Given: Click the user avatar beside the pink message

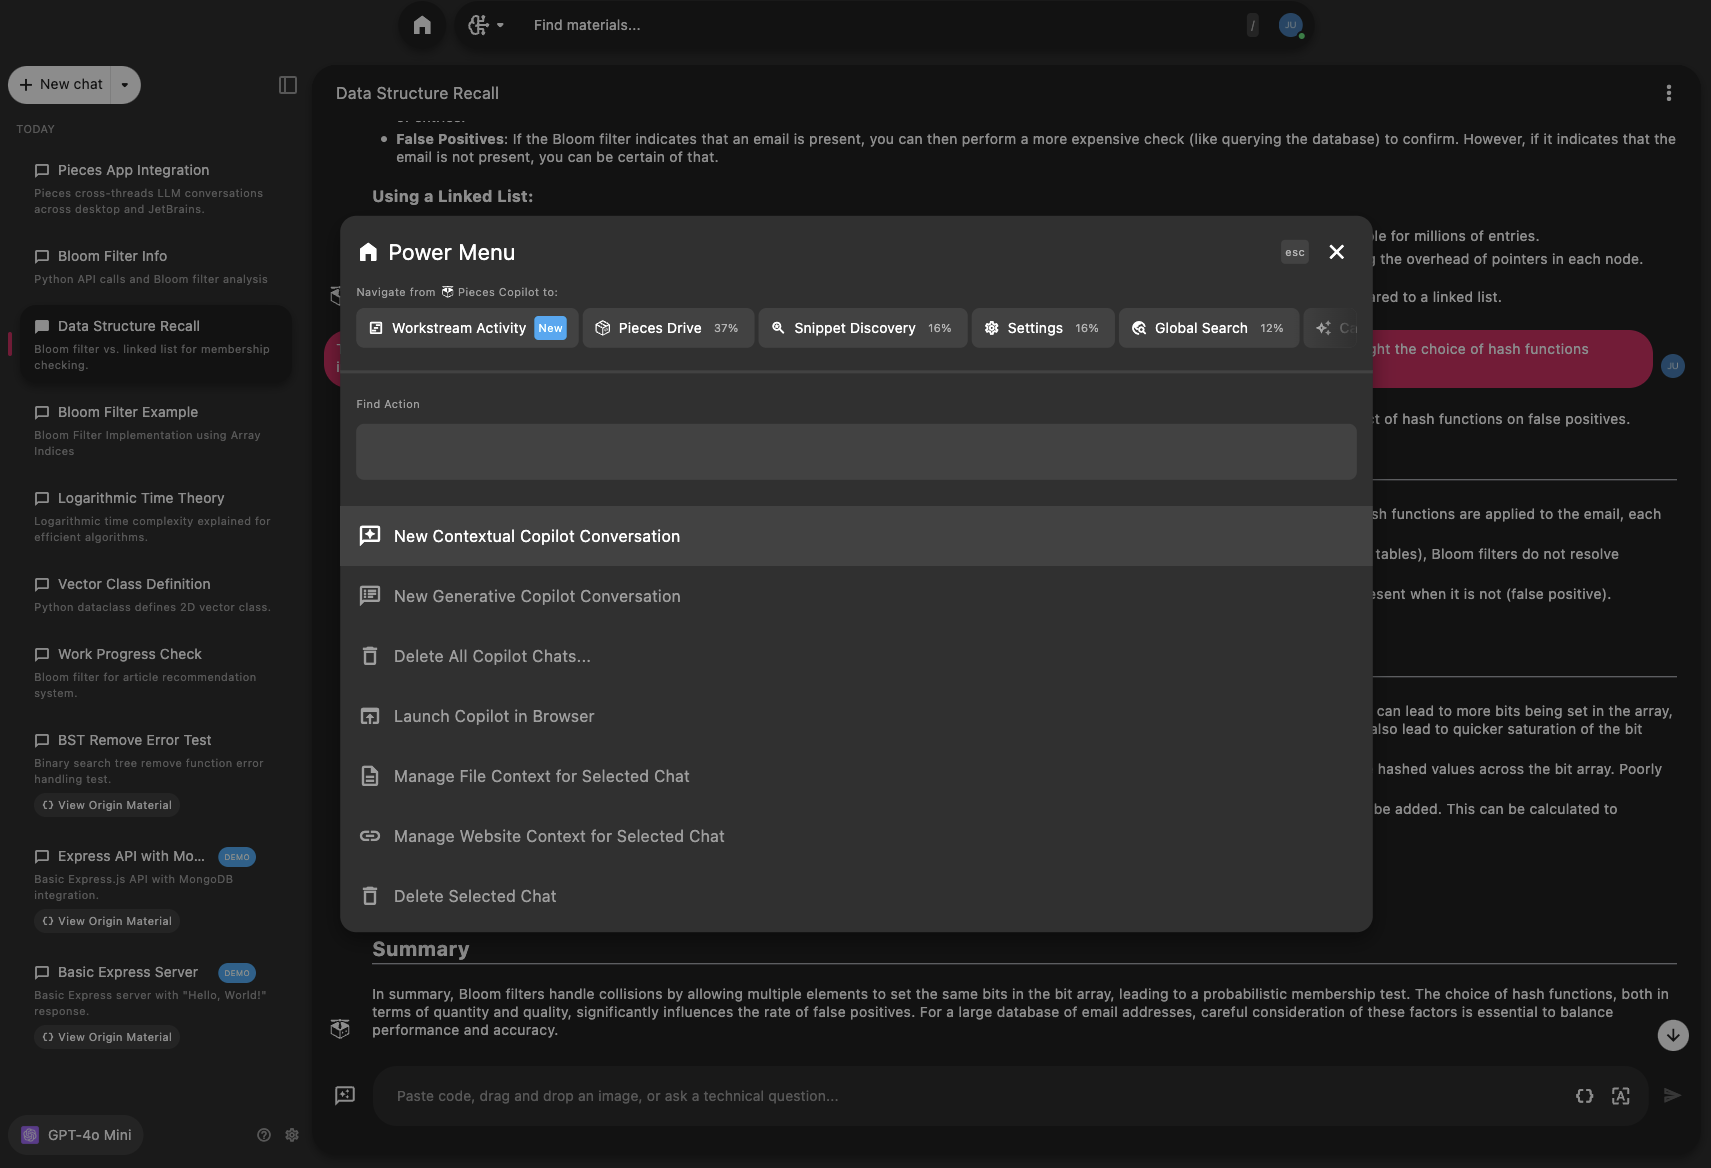Looking at the screenshot, I should pos(1672,366).
